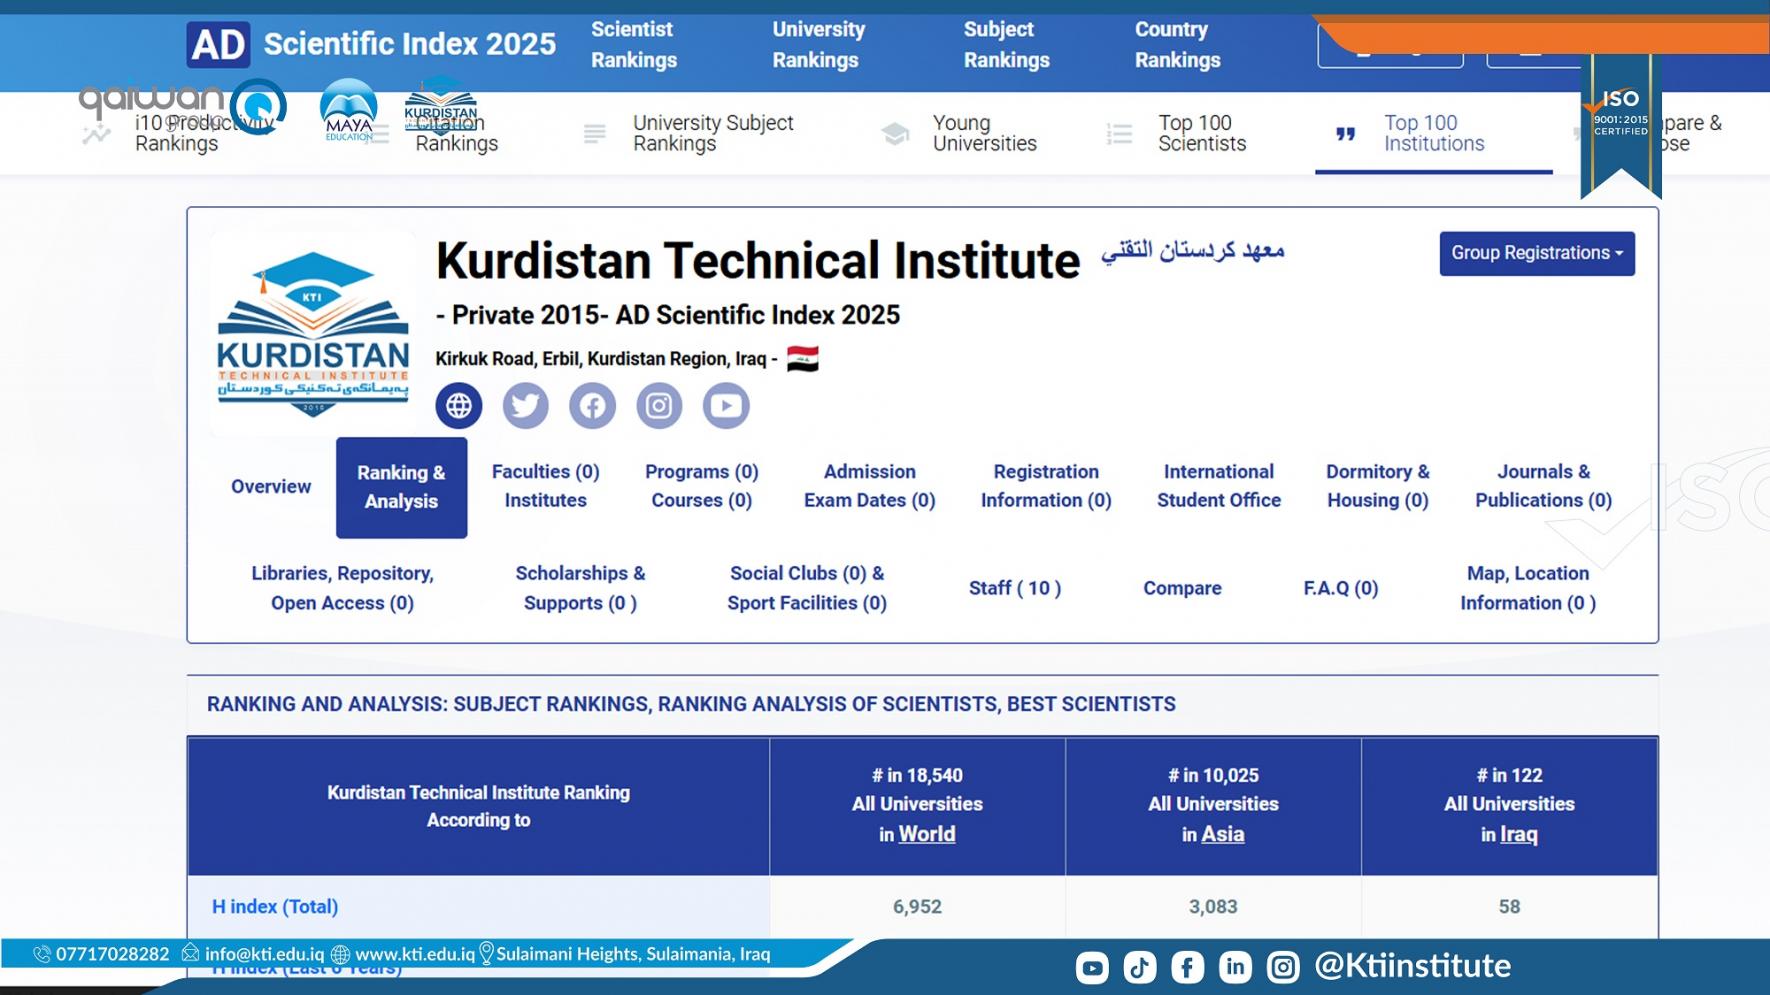The width and height of the screenshot is (1770, 995).
Task: Switch to the Overview tab
Action: (x=271, y=487)
